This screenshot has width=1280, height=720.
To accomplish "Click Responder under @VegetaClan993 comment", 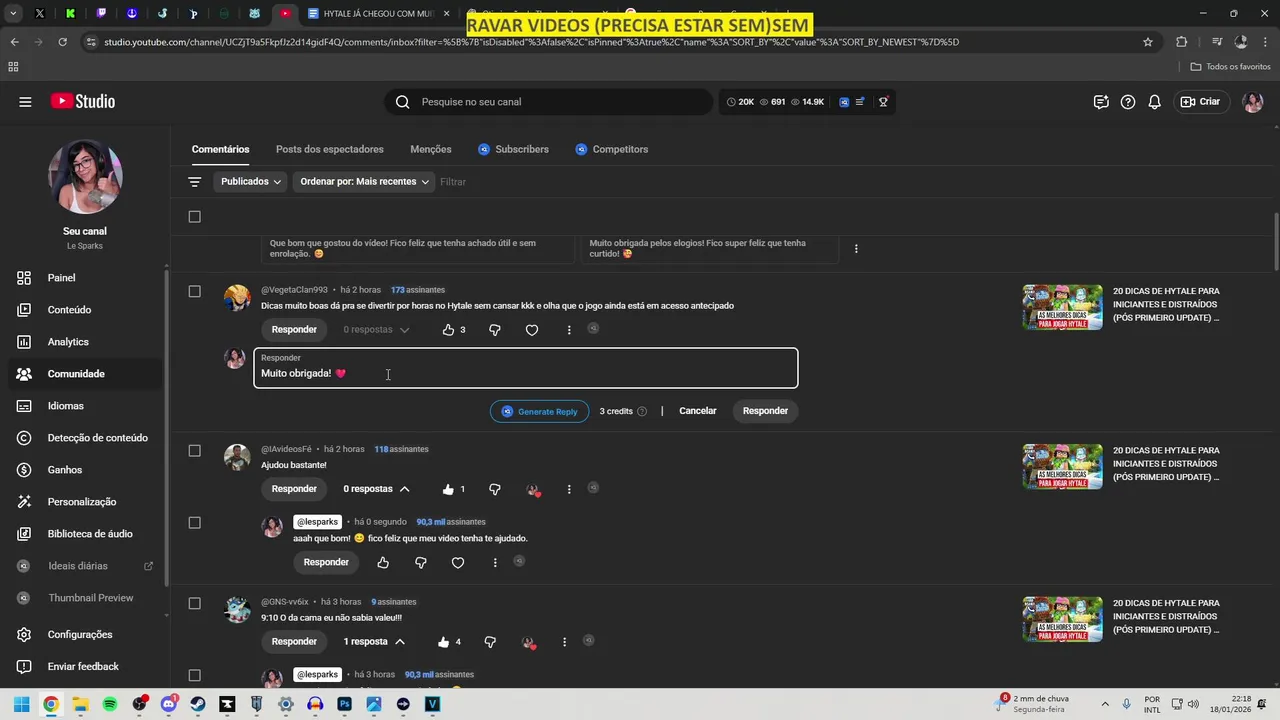I will 294,330.
